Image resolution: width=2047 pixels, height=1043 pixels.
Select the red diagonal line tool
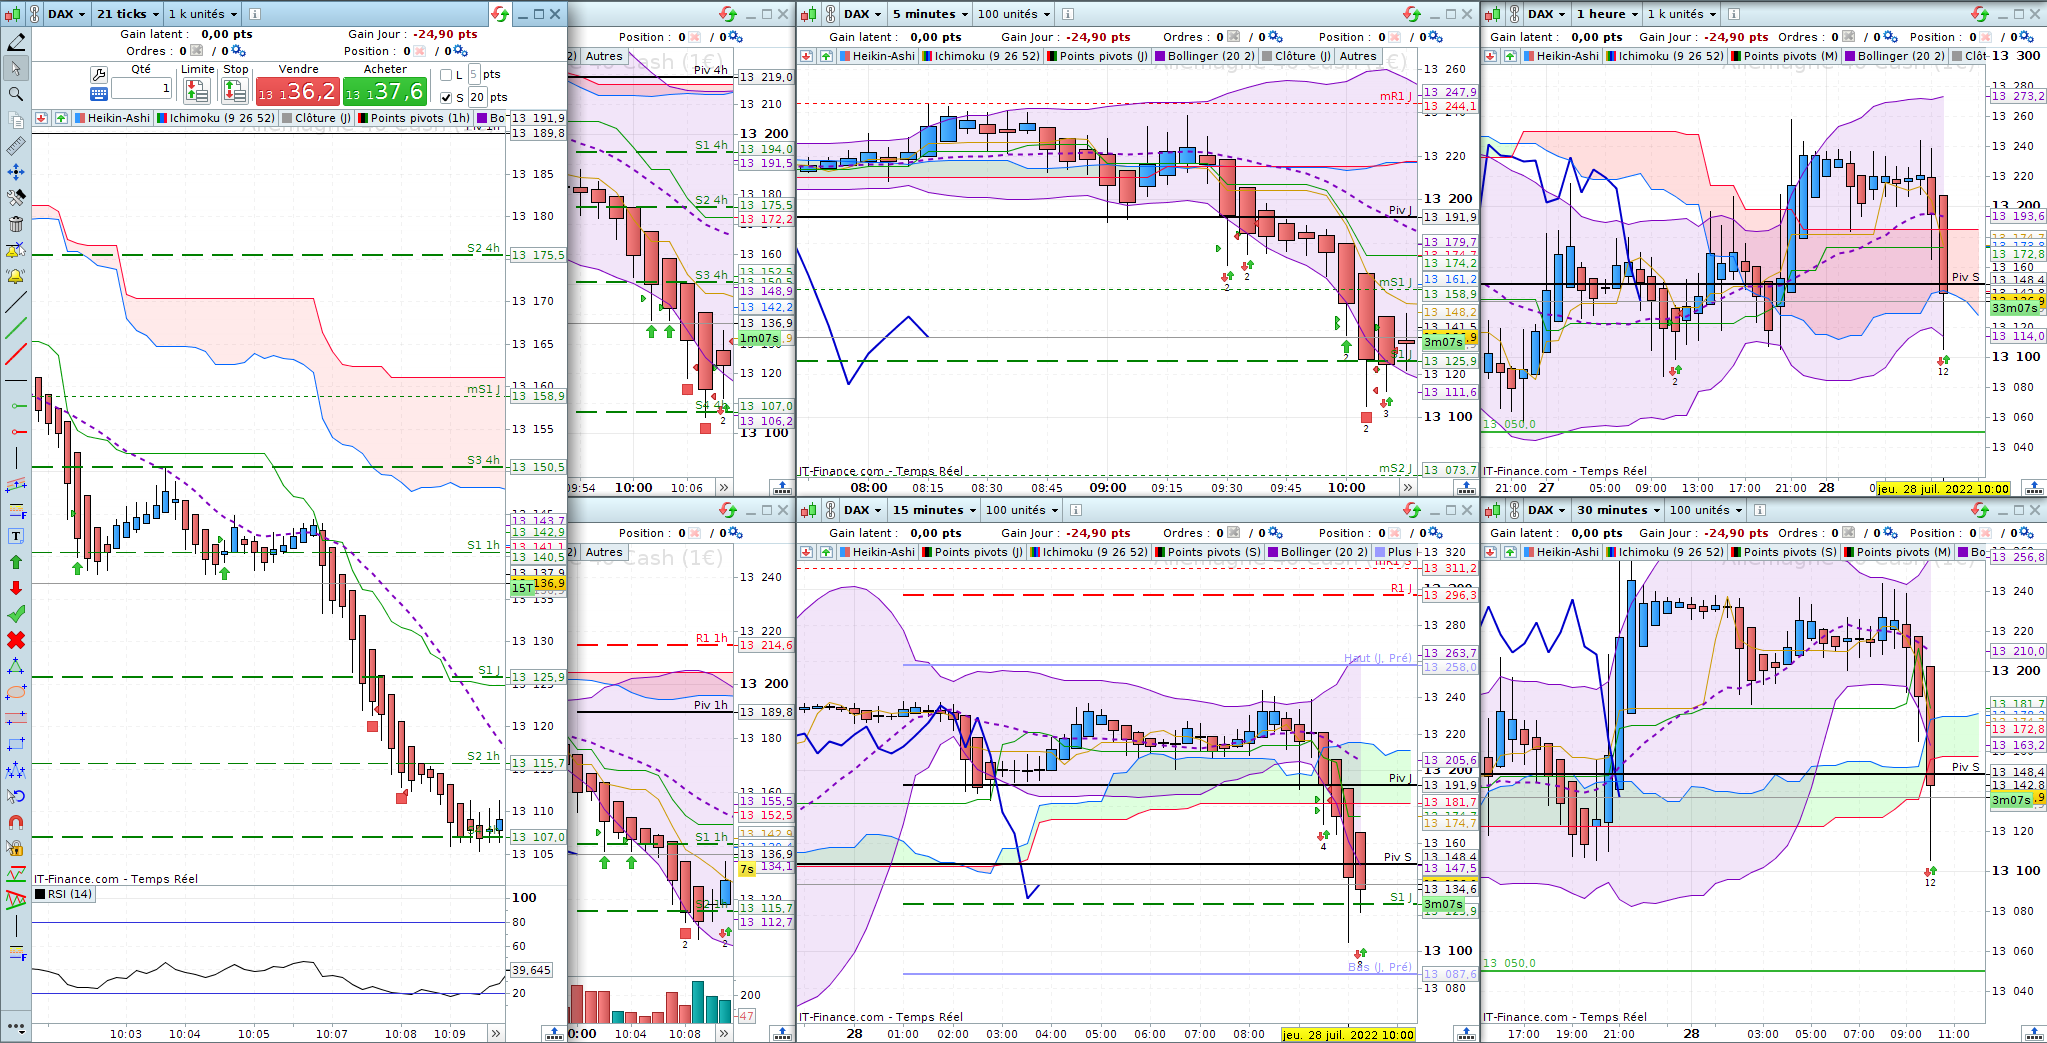[x=16, y=354]
